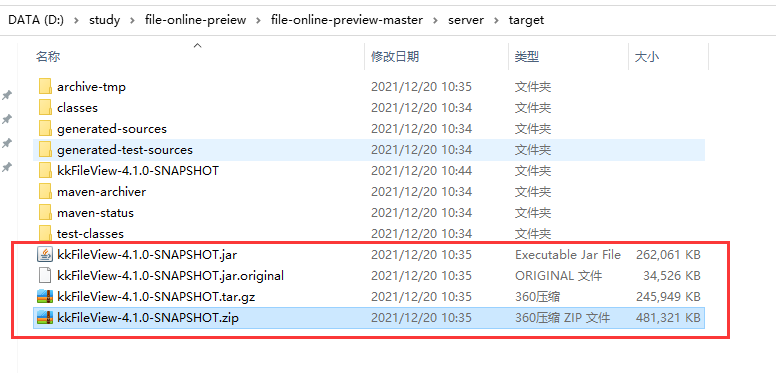Click the sort arrow above the name column
The width and height of the screenshot is (776, 373).
197,46
